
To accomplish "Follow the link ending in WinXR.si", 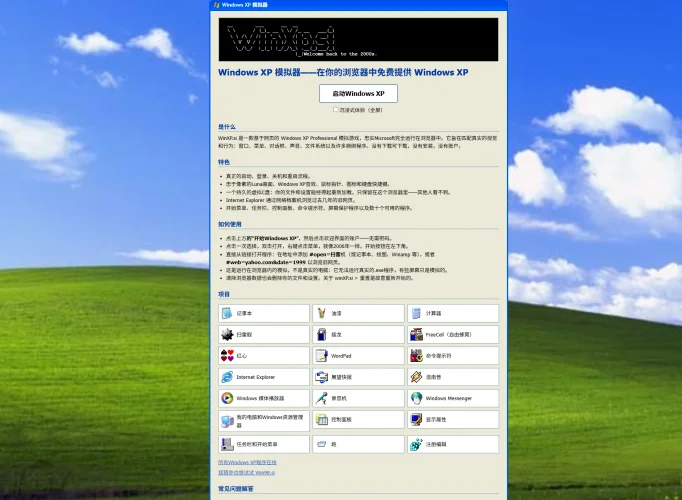I will [247, 473].
